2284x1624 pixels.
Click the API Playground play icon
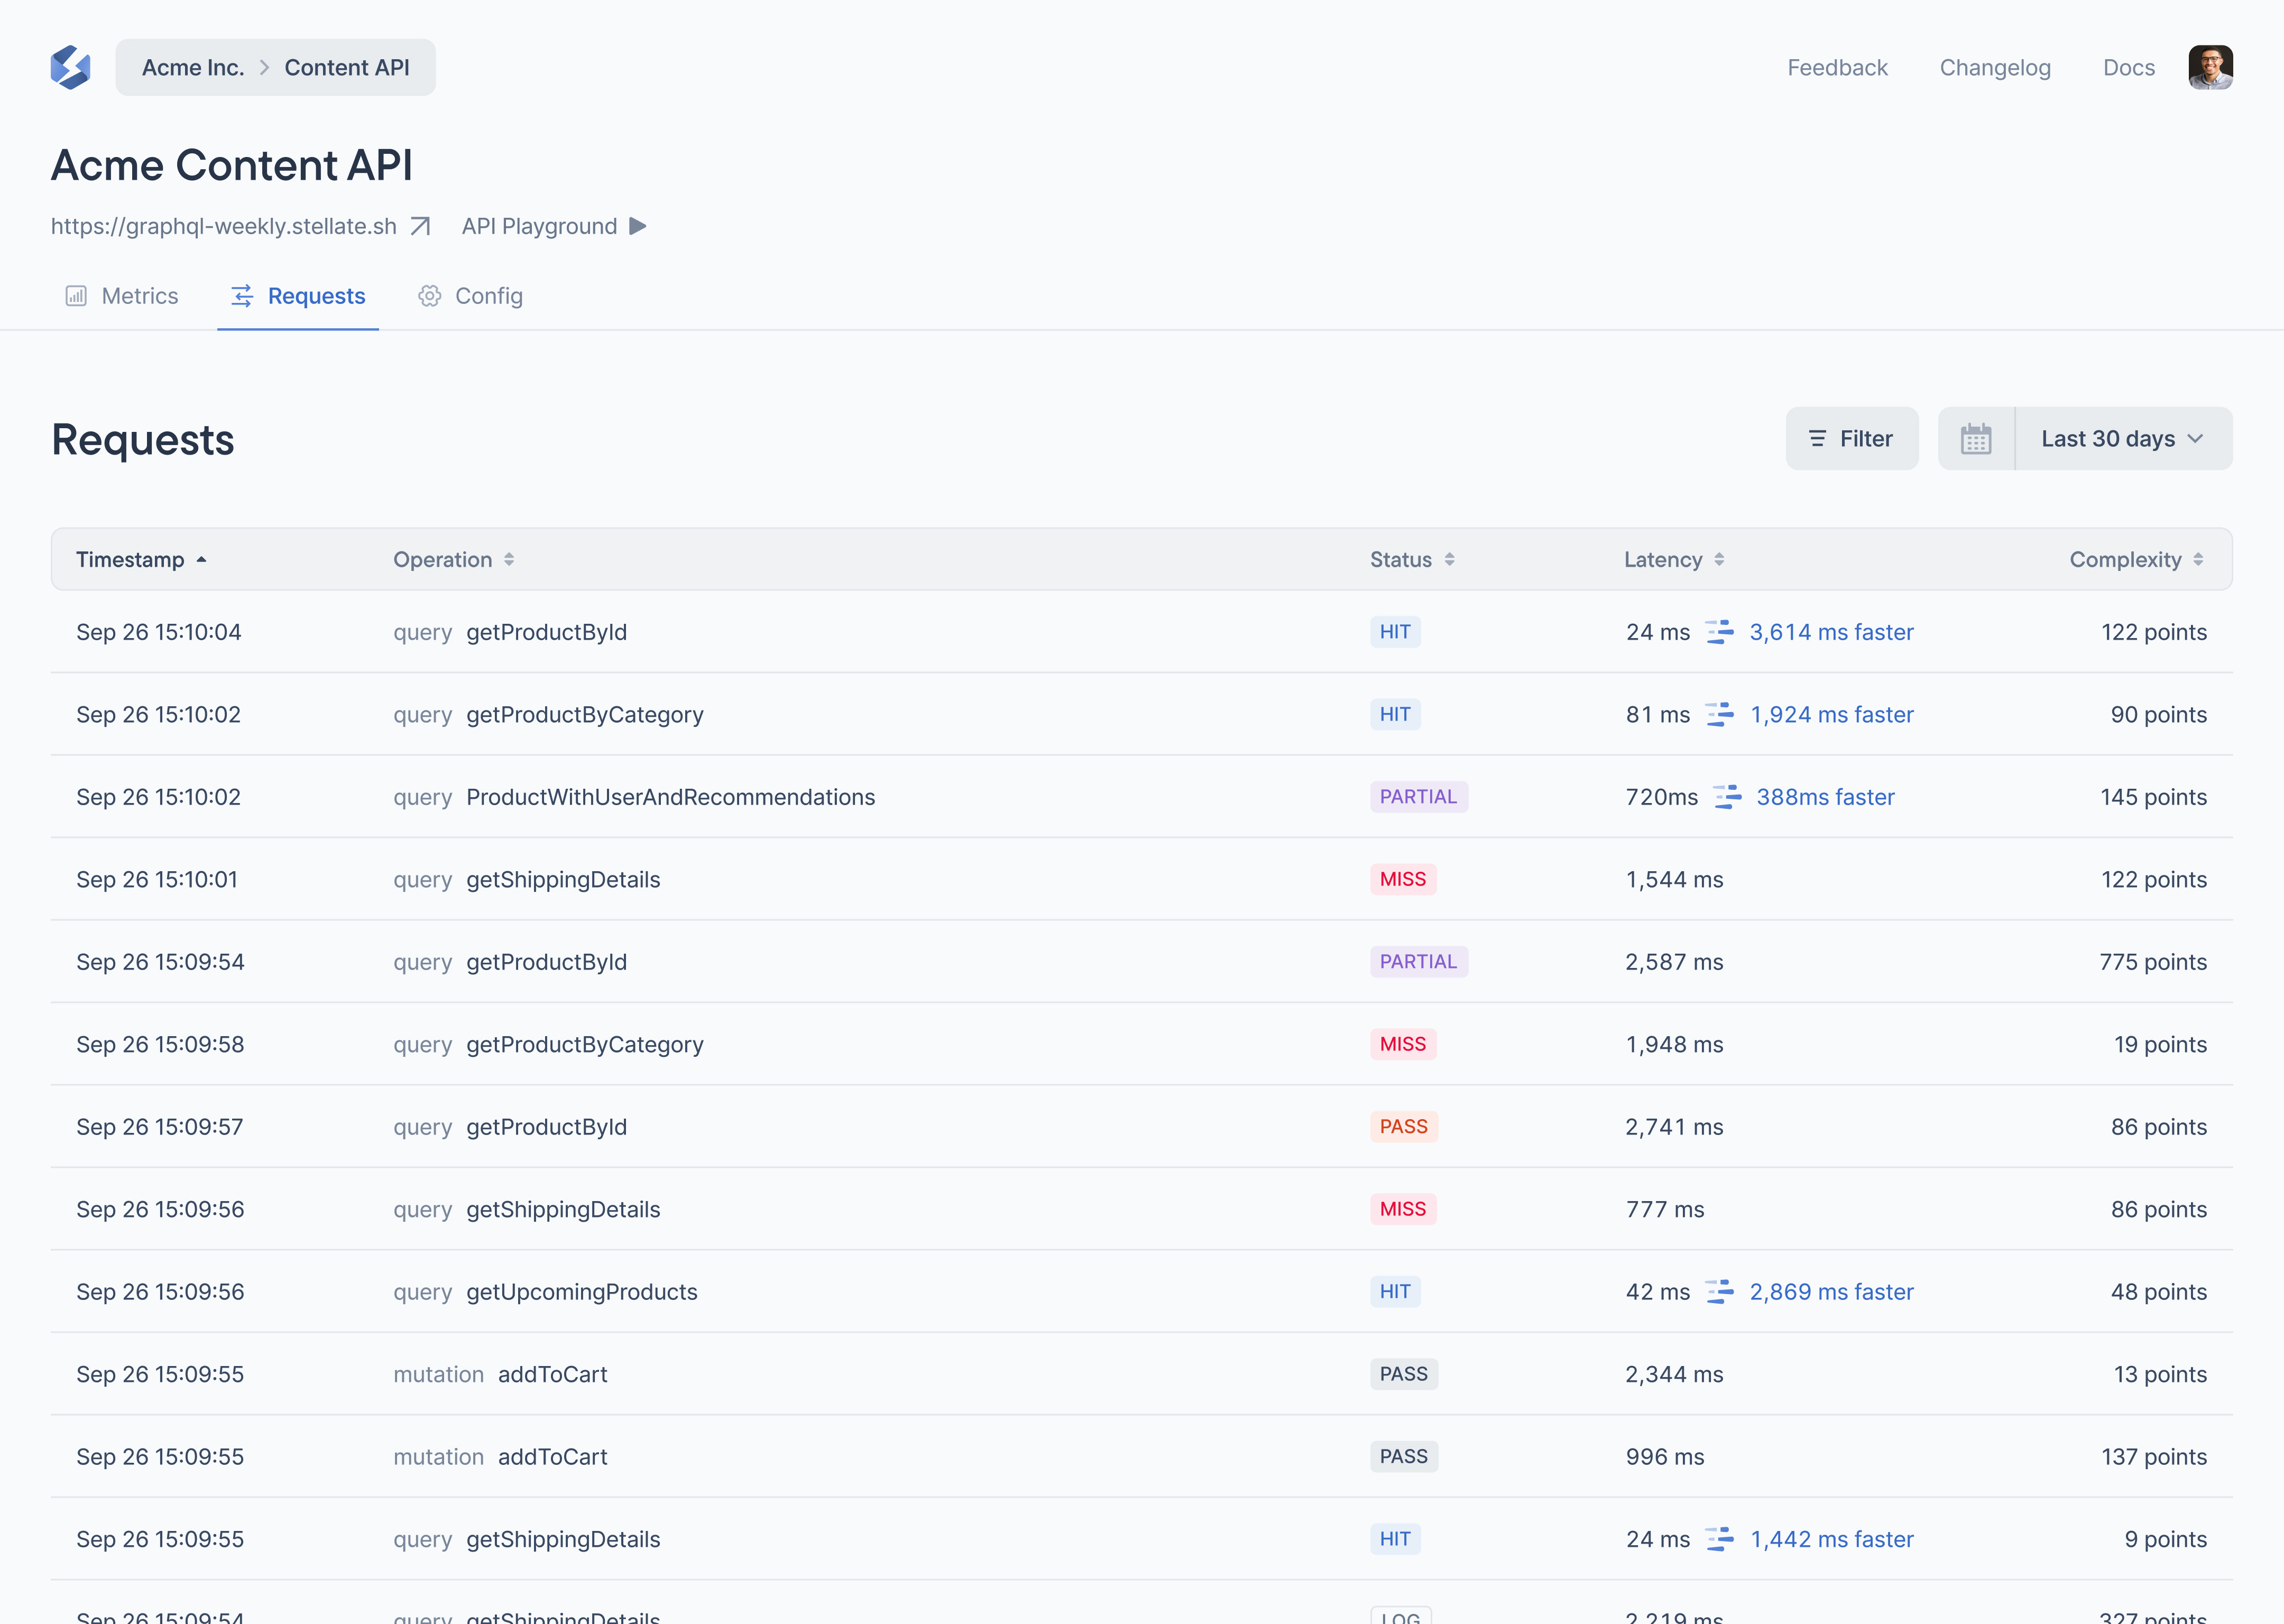point(638,226)
